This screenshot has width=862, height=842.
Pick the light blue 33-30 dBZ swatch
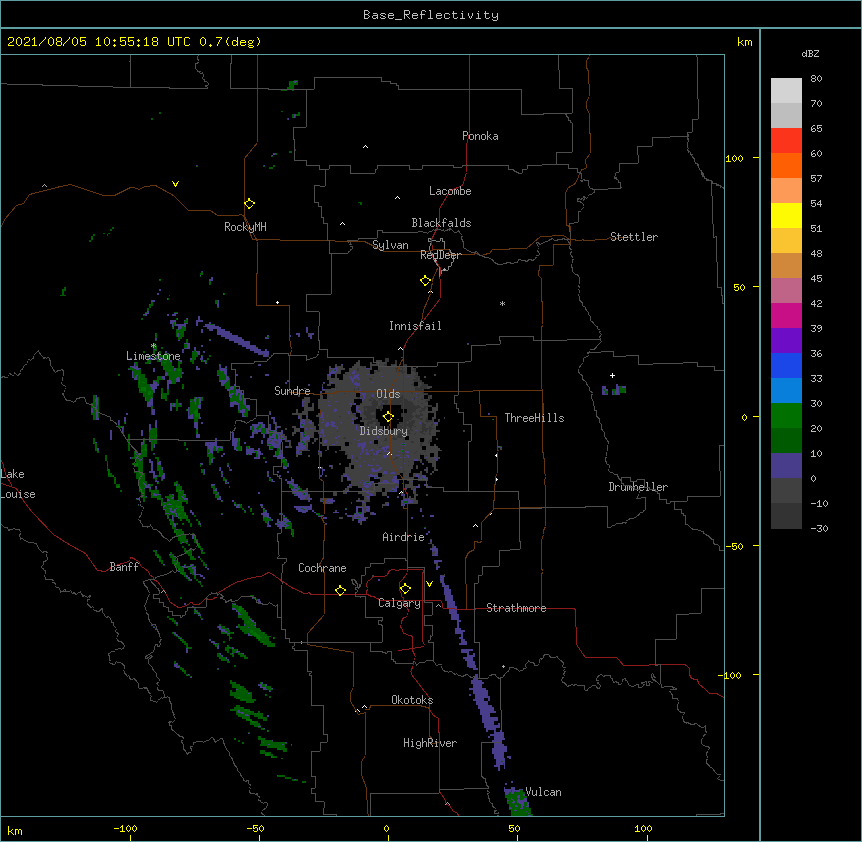pyautogui.click(x=786, y=390)
